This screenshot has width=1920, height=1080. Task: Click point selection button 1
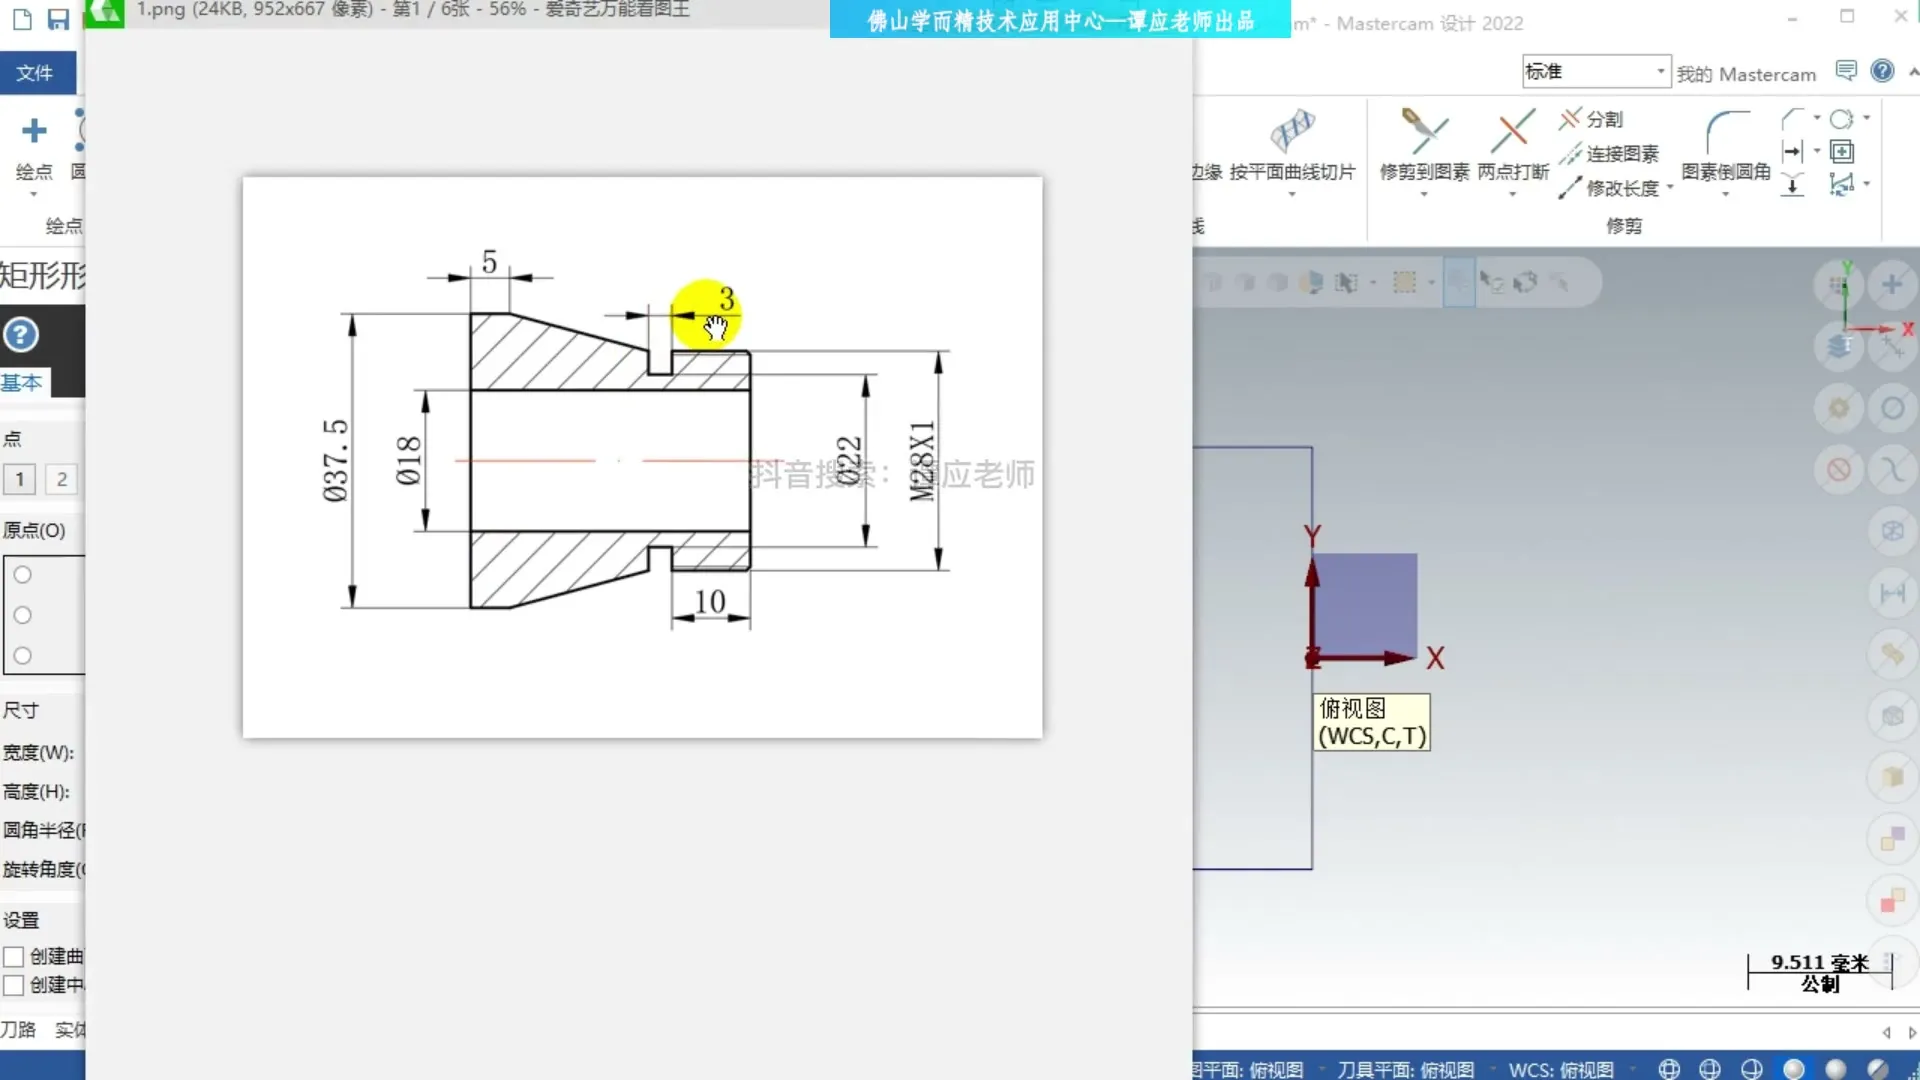point(19,479)
